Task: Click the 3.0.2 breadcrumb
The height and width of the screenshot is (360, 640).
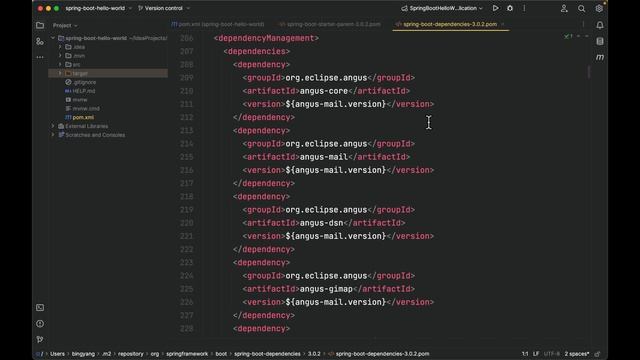Action: pyautogui.click(x=314, y=354)
